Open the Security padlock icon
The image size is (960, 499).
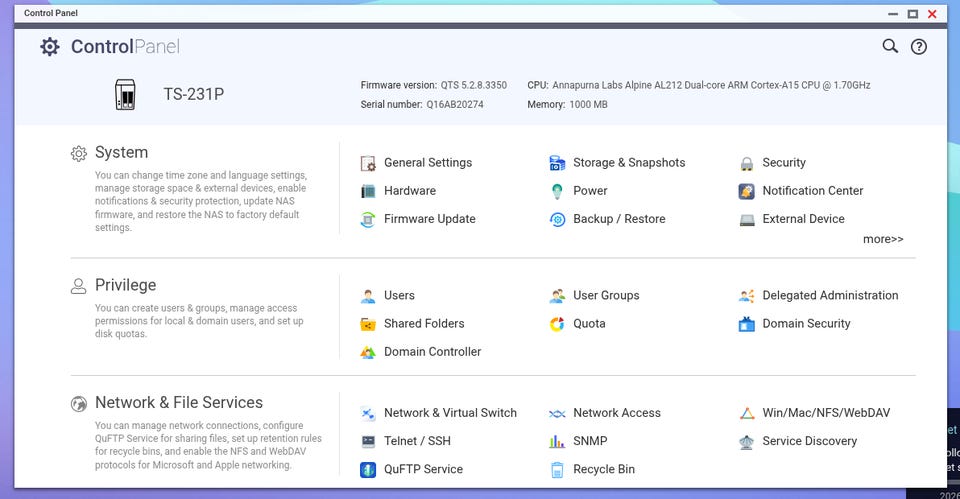(x=747, y=163)
